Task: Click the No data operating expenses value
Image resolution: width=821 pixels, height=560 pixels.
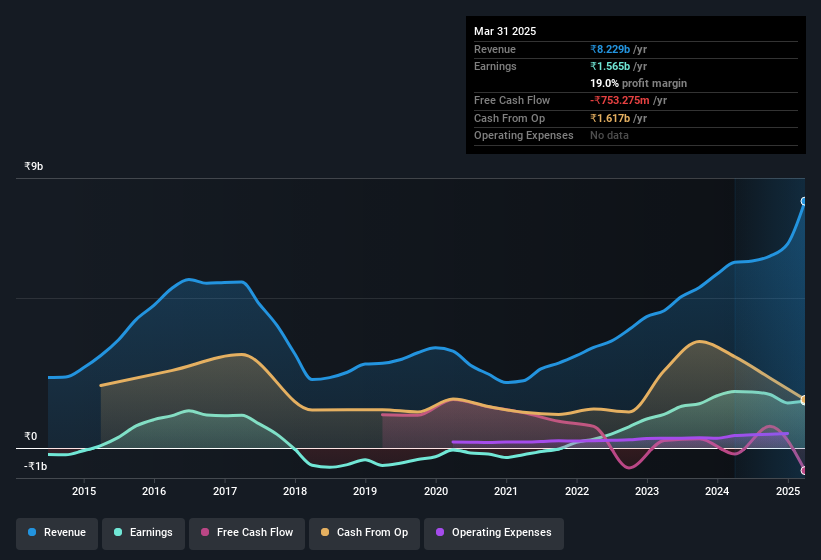Action: [x=609, y=136]
